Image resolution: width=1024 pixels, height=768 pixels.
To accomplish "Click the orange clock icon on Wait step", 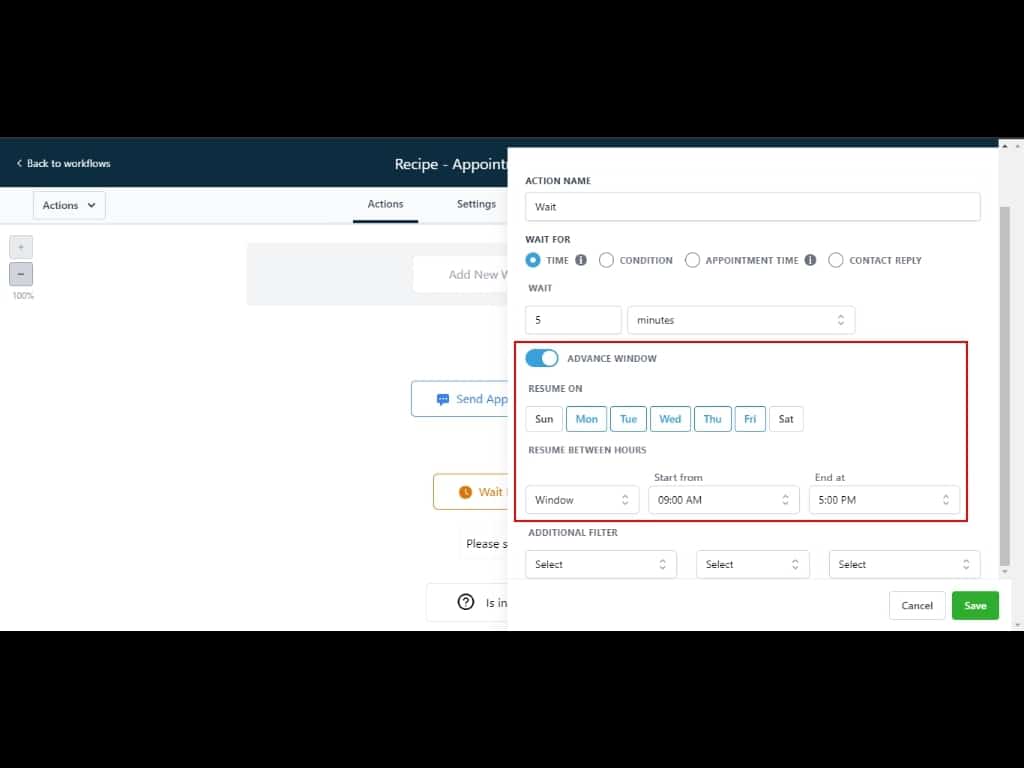I will pos(464,492).
